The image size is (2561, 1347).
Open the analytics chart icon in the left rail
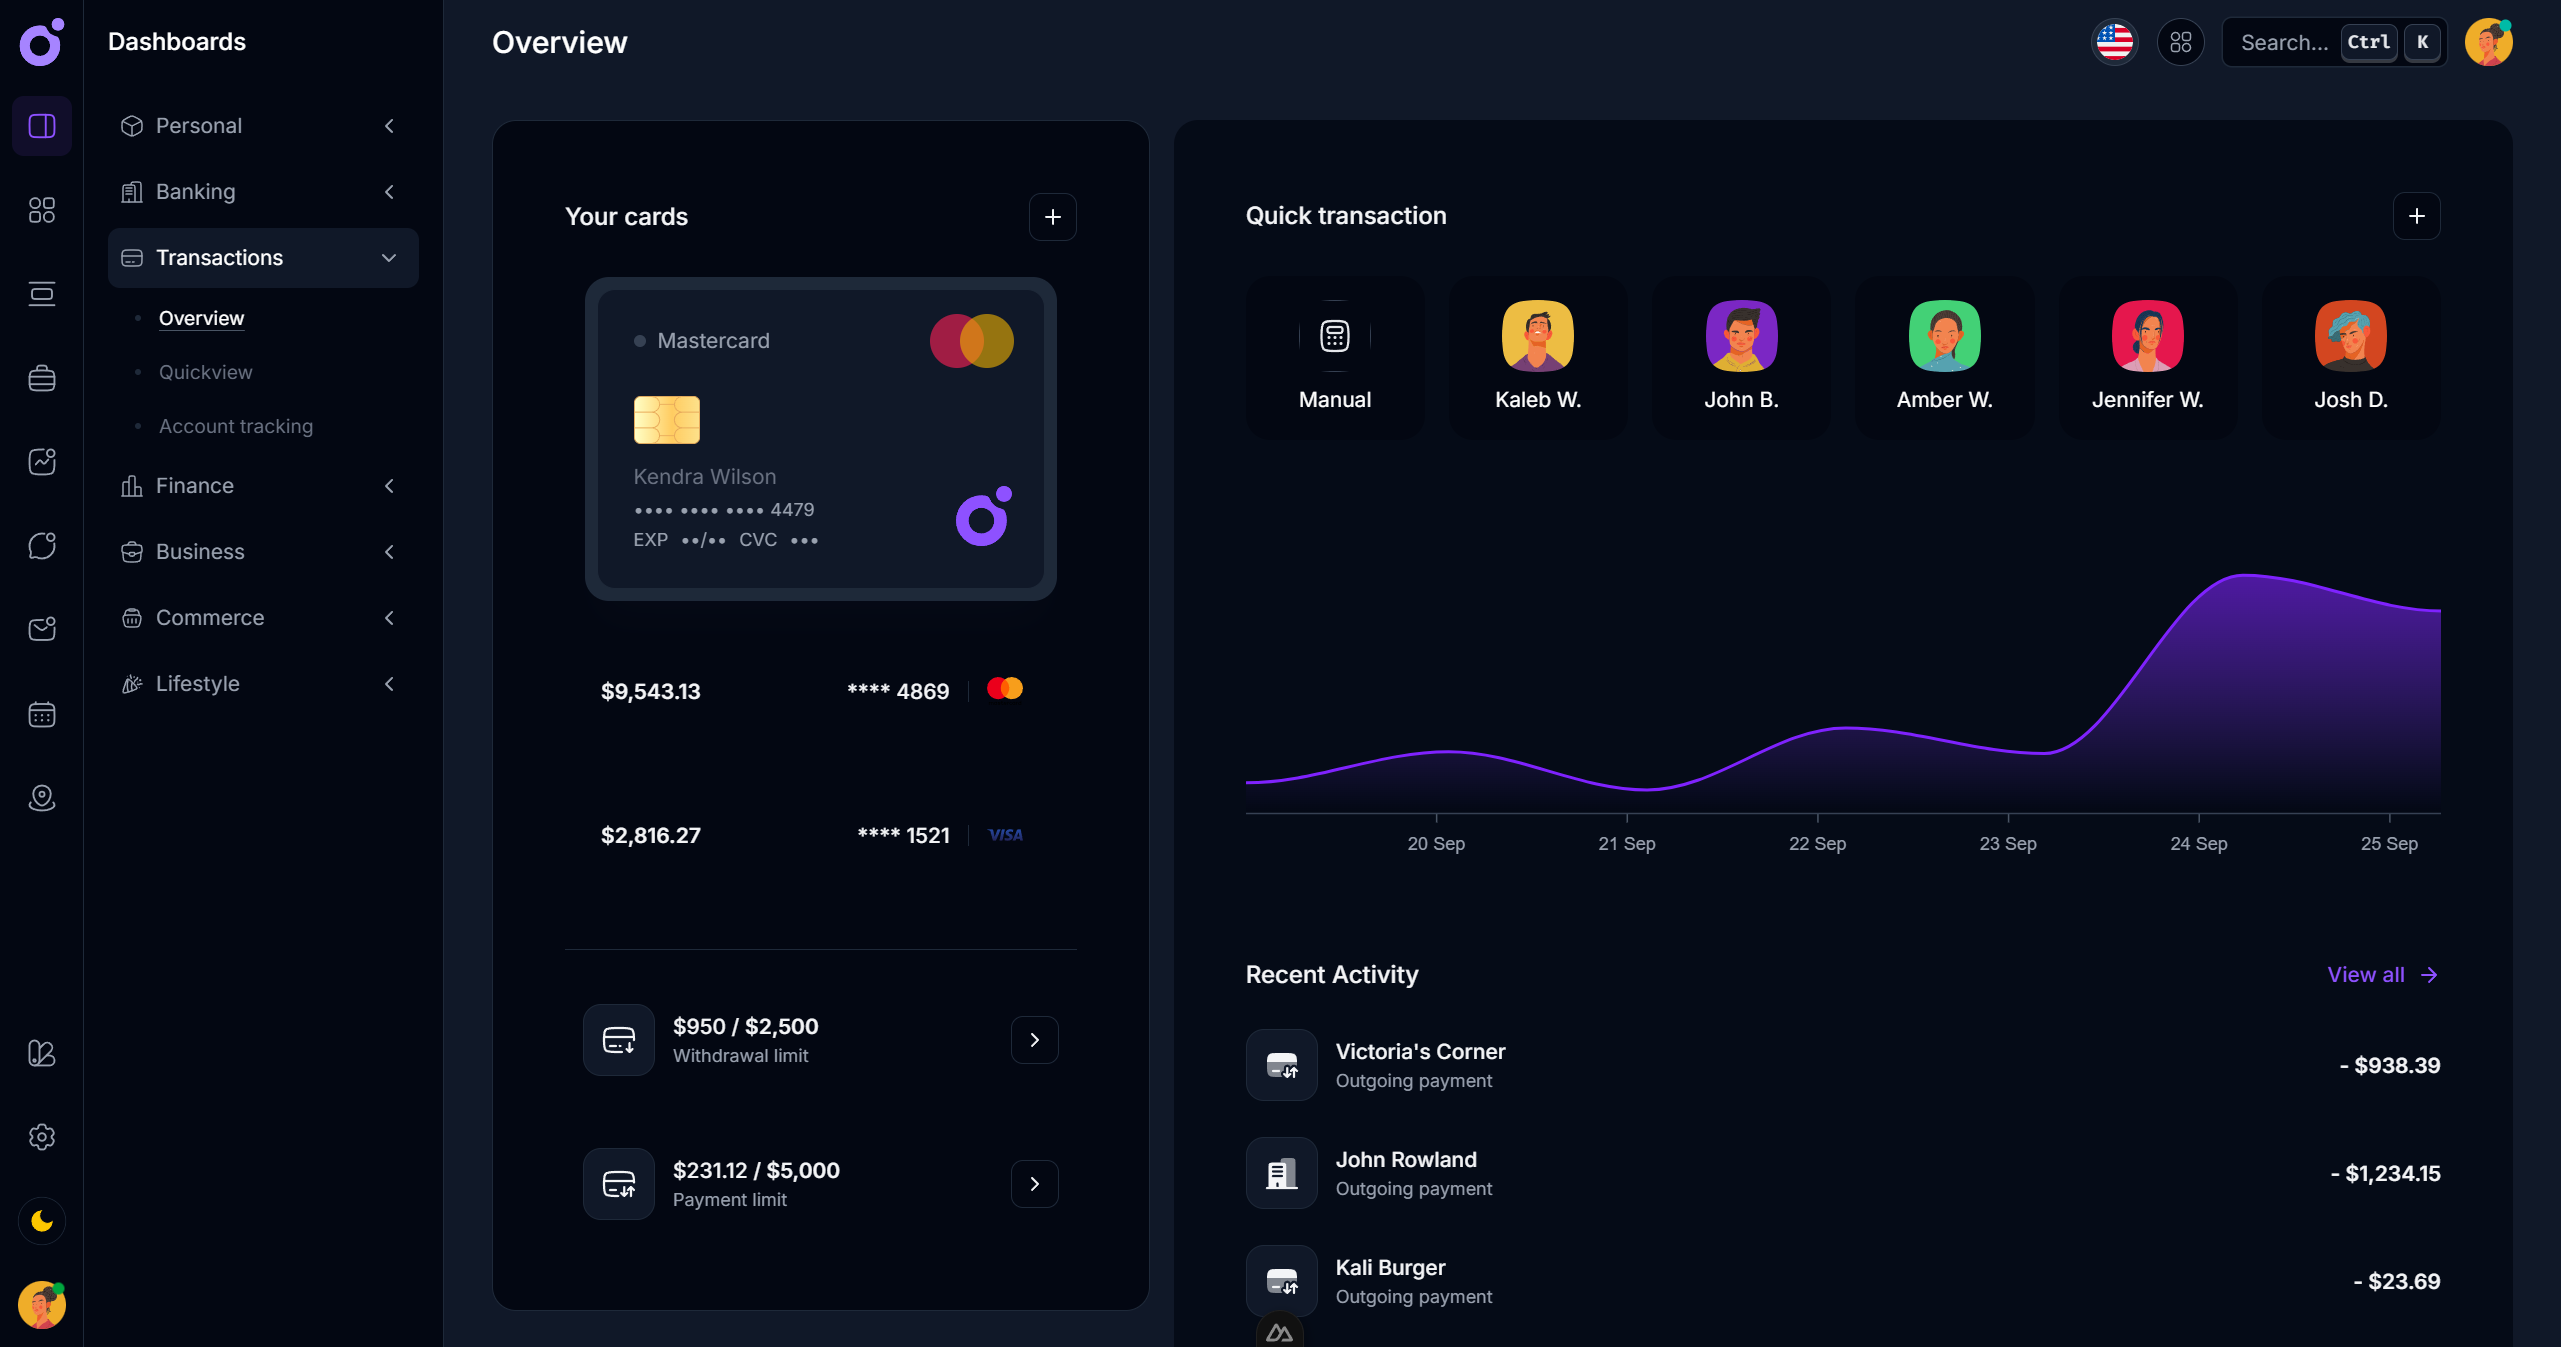coord(42,462)
